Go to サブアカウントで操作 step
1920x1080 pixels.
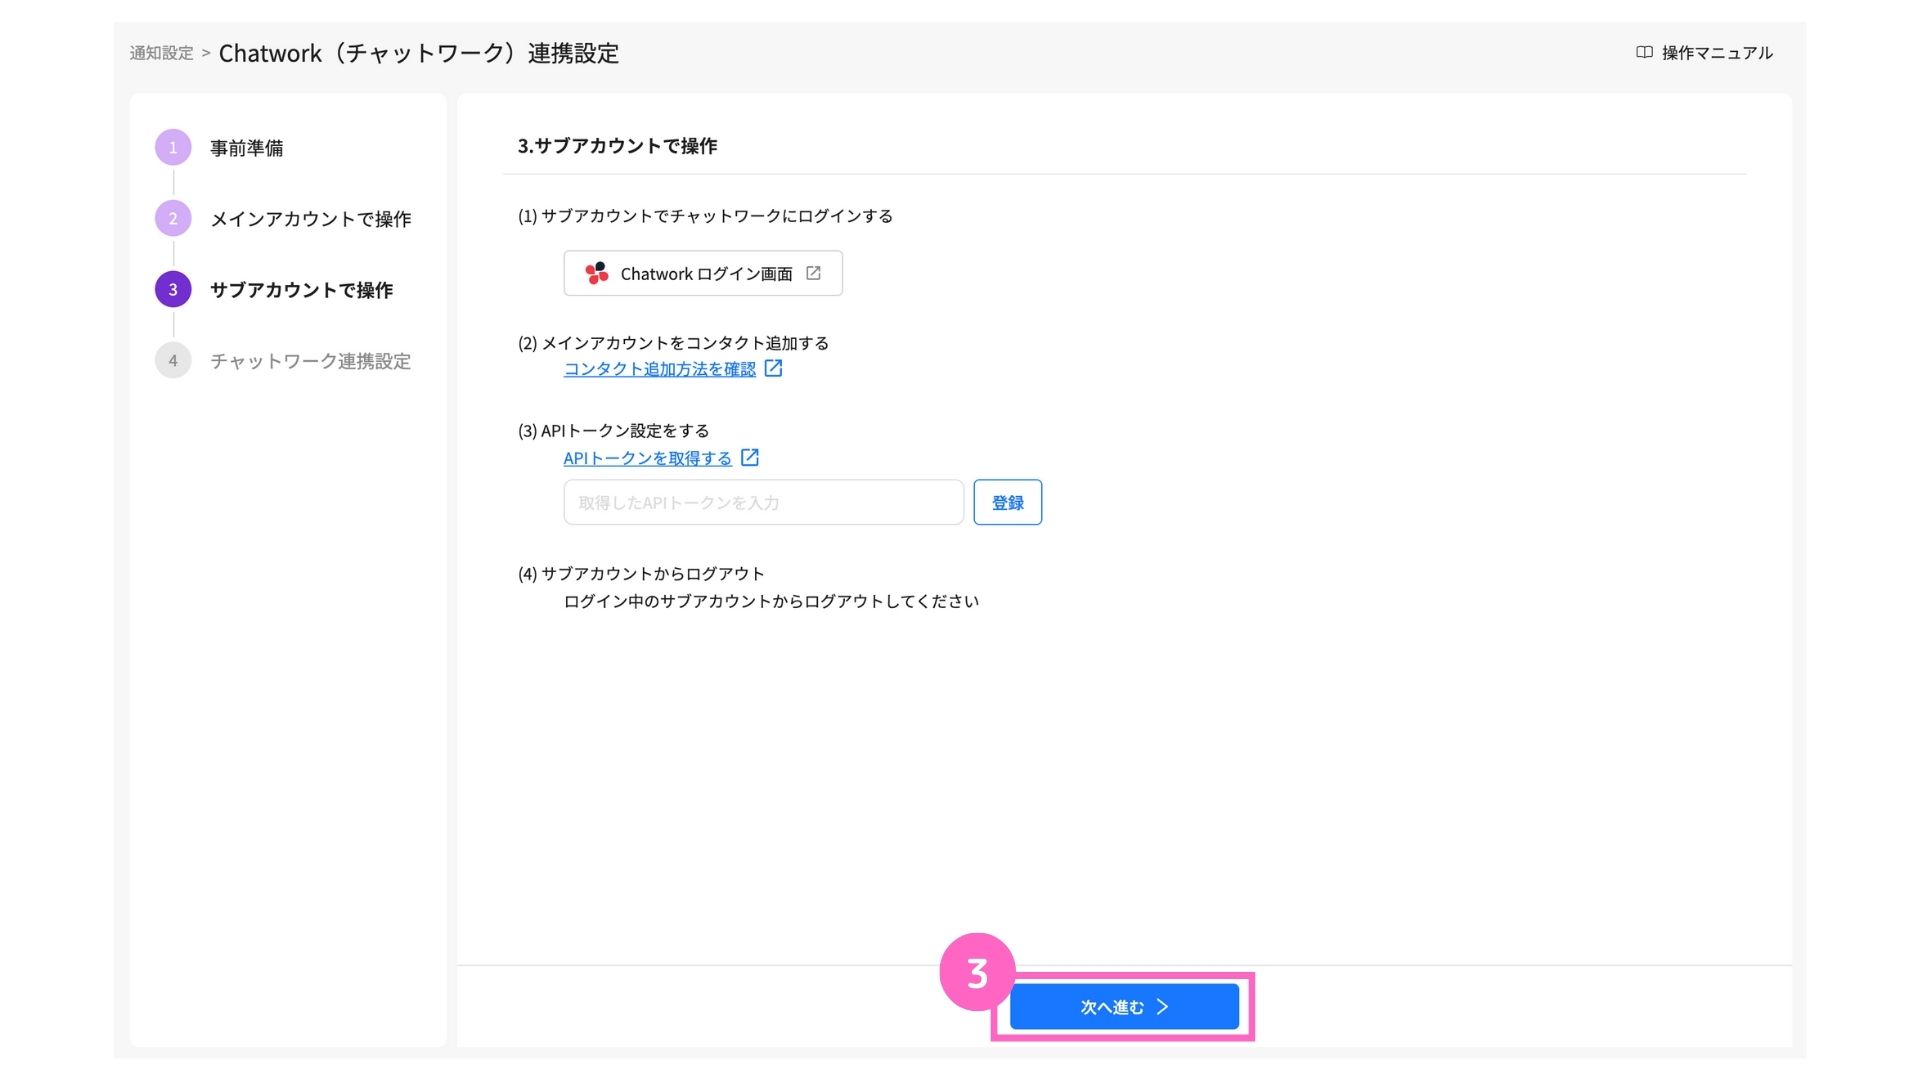coord(301,290)
